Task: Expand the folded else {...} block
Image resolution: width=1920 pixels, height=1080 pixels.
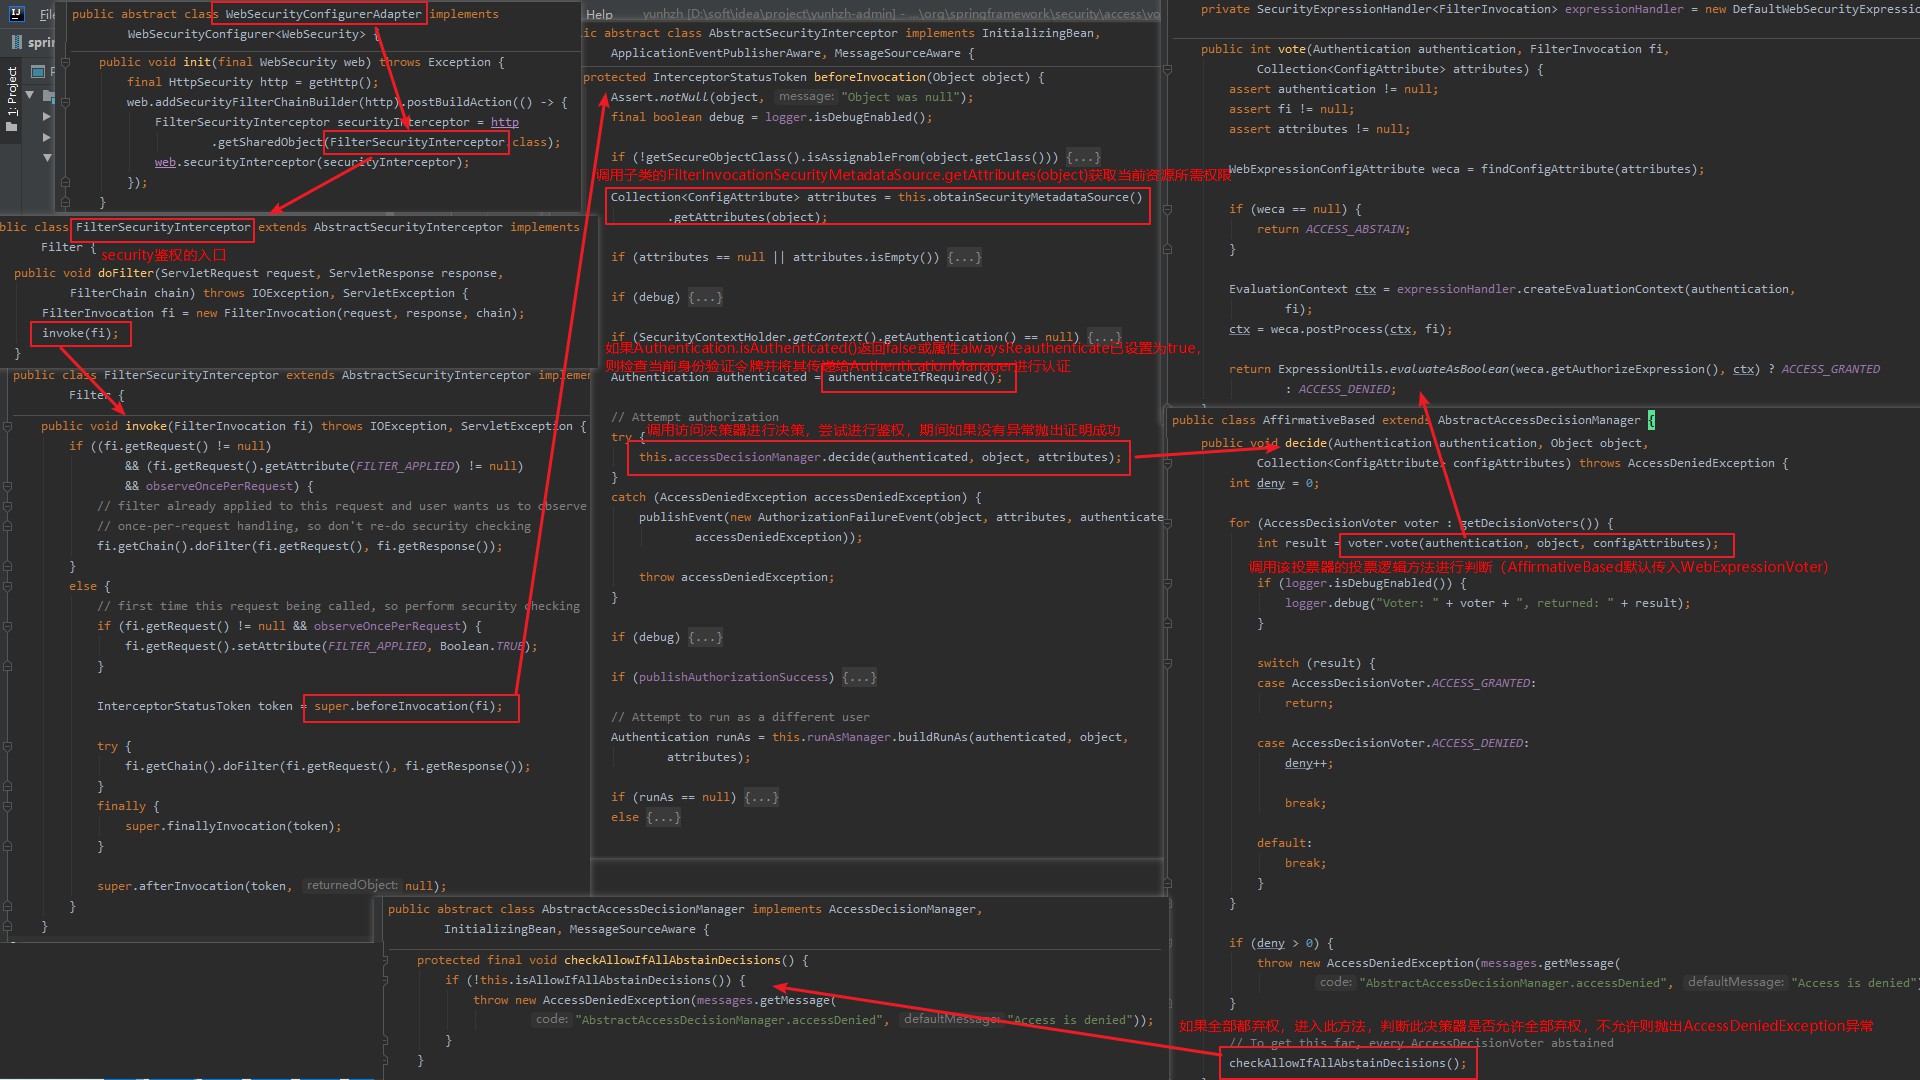Action: pos(663,817)
